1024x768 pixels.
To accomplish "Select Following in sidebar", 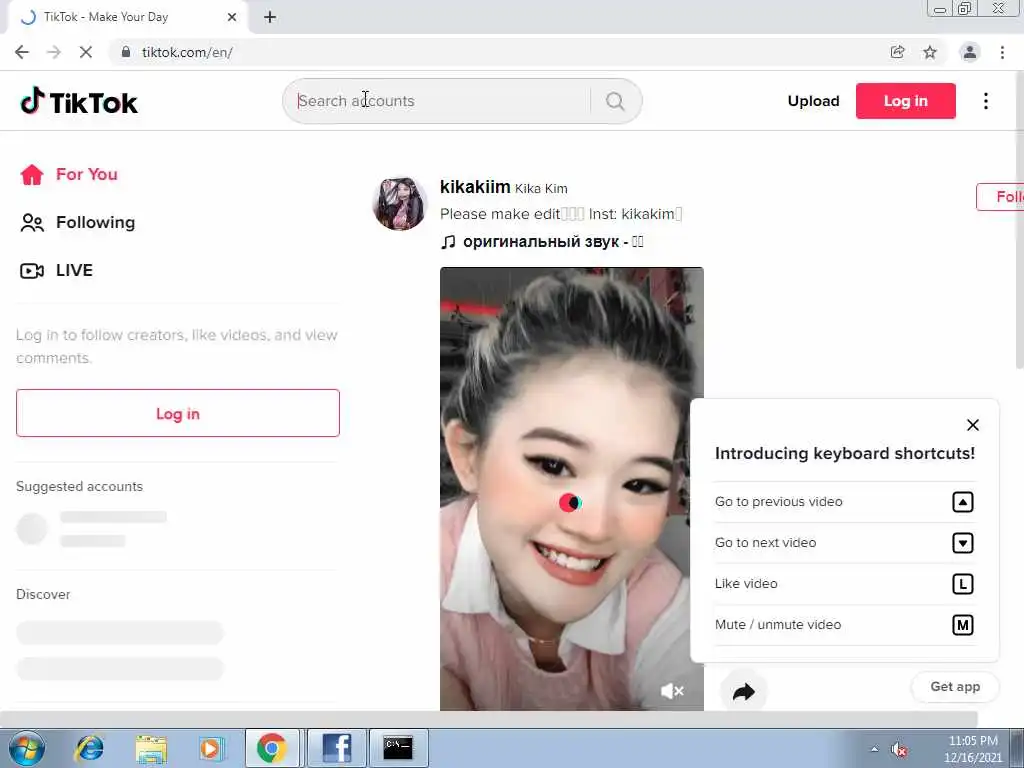I will (95, 223).
